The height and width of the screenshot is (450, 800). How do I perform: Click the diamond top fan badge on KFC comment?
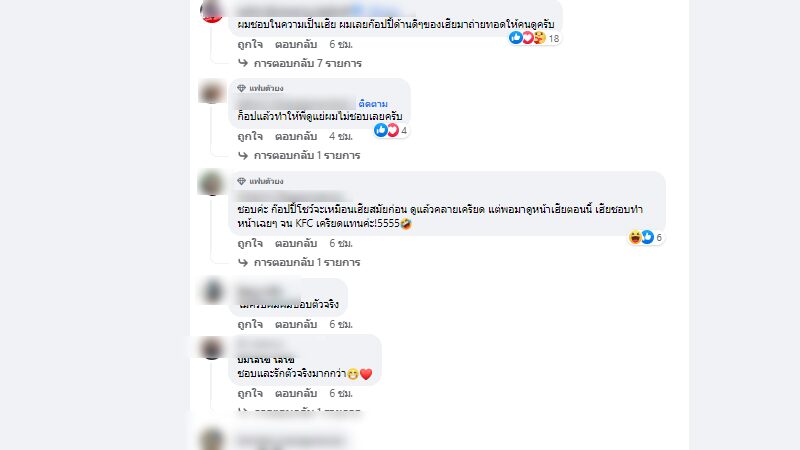241,181
